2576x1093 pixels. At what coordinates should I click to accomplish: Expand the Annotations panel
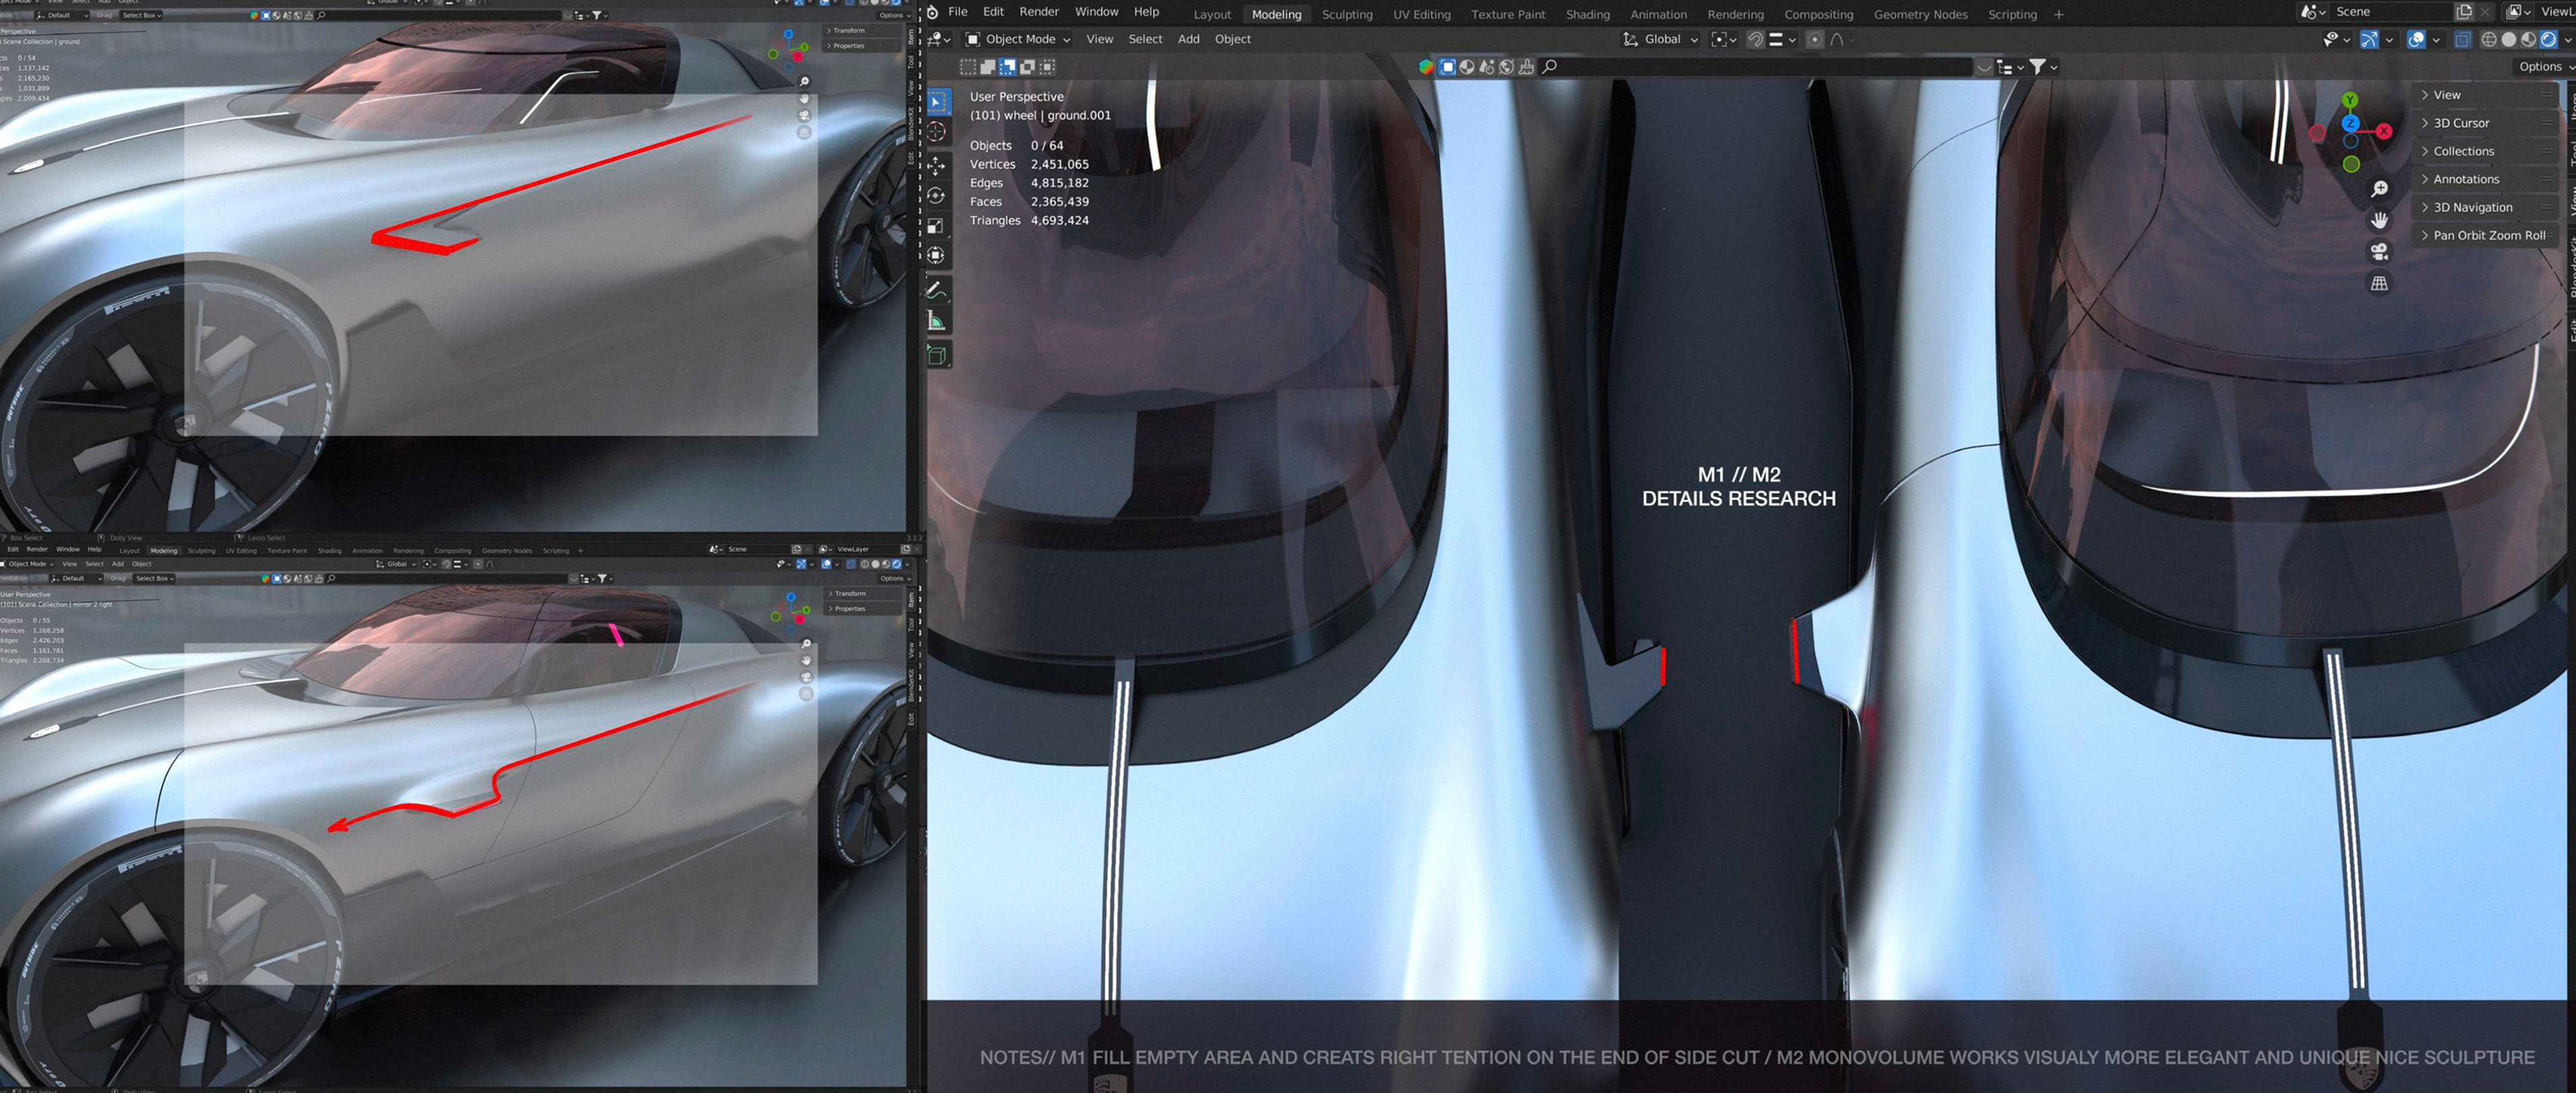pos(2484,179)
